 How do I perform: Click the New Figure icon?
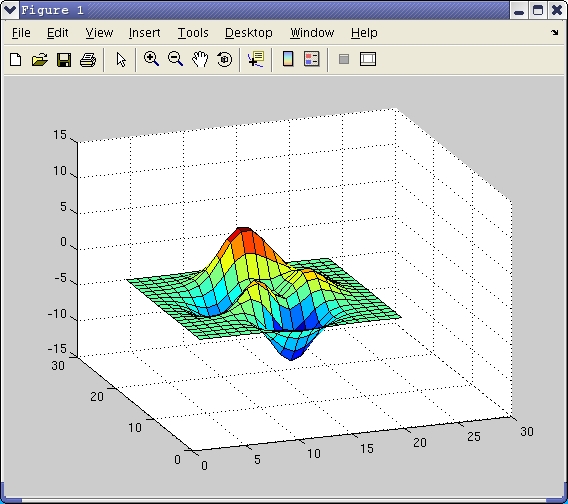(15, 59)
